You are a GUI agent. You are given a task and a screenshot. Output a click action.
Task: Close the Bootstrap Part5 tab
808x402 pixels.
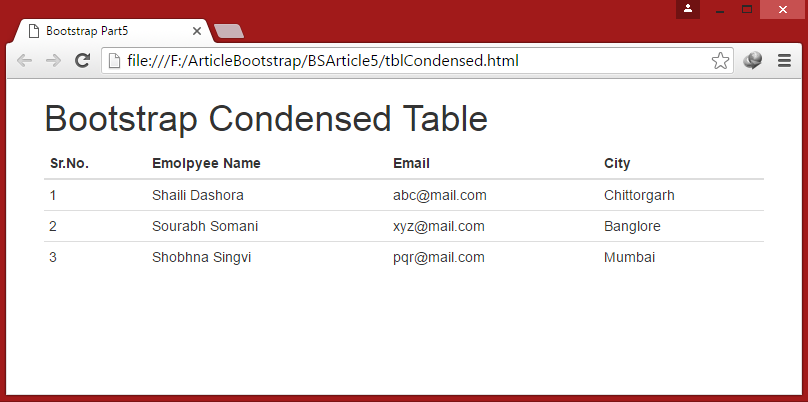(198, 31)
